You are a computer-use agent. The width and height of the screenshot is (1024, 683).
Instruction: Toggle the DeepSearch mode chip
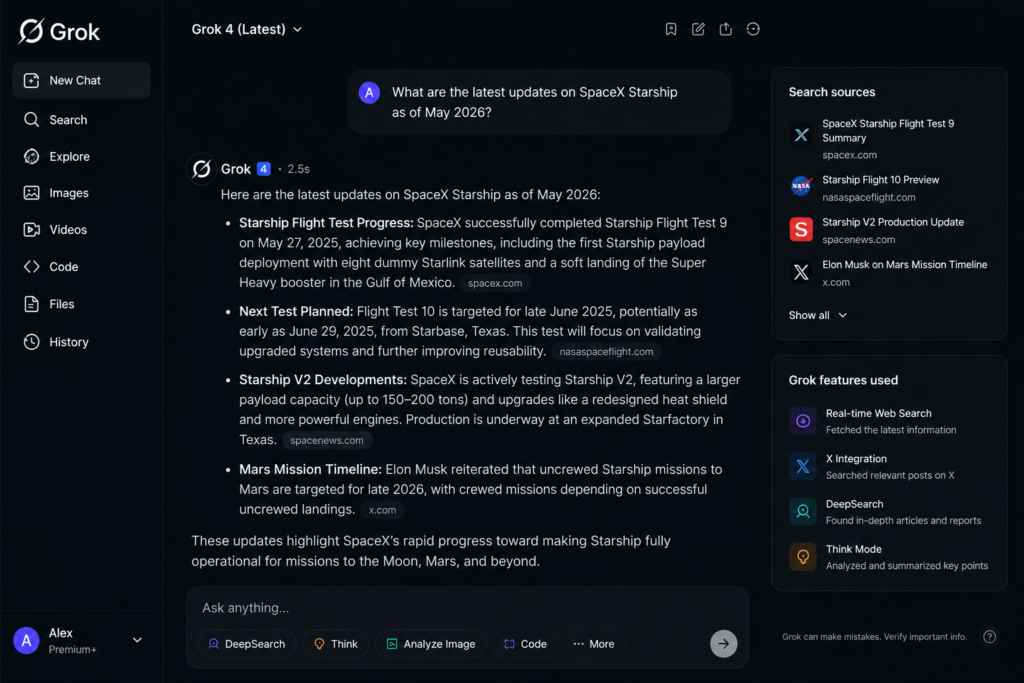click(x=247, y=644)
